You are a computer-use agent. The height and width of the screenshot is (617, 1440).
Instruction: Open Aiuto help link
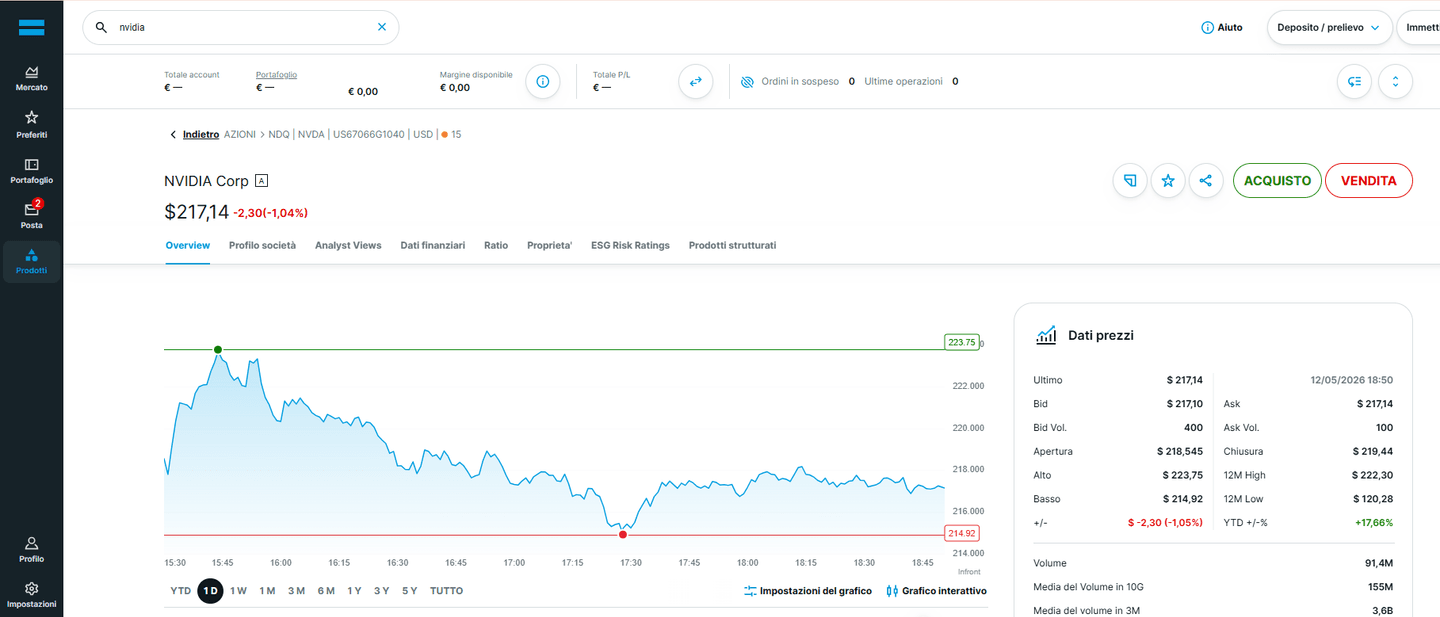coord(1222,27)
